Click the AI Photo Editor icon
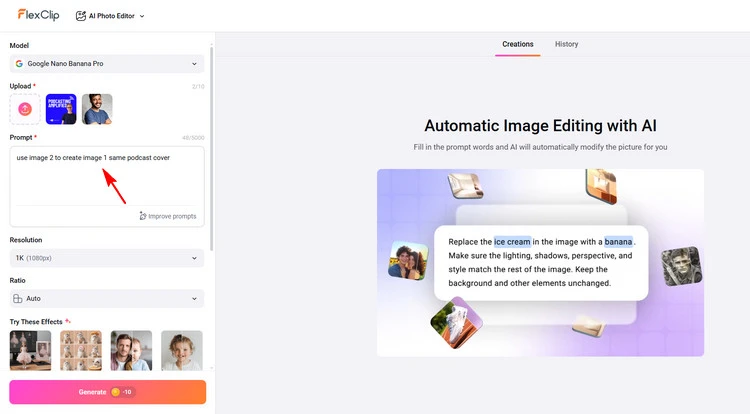This screenshot has height=414, width=750. pos(81,16)
